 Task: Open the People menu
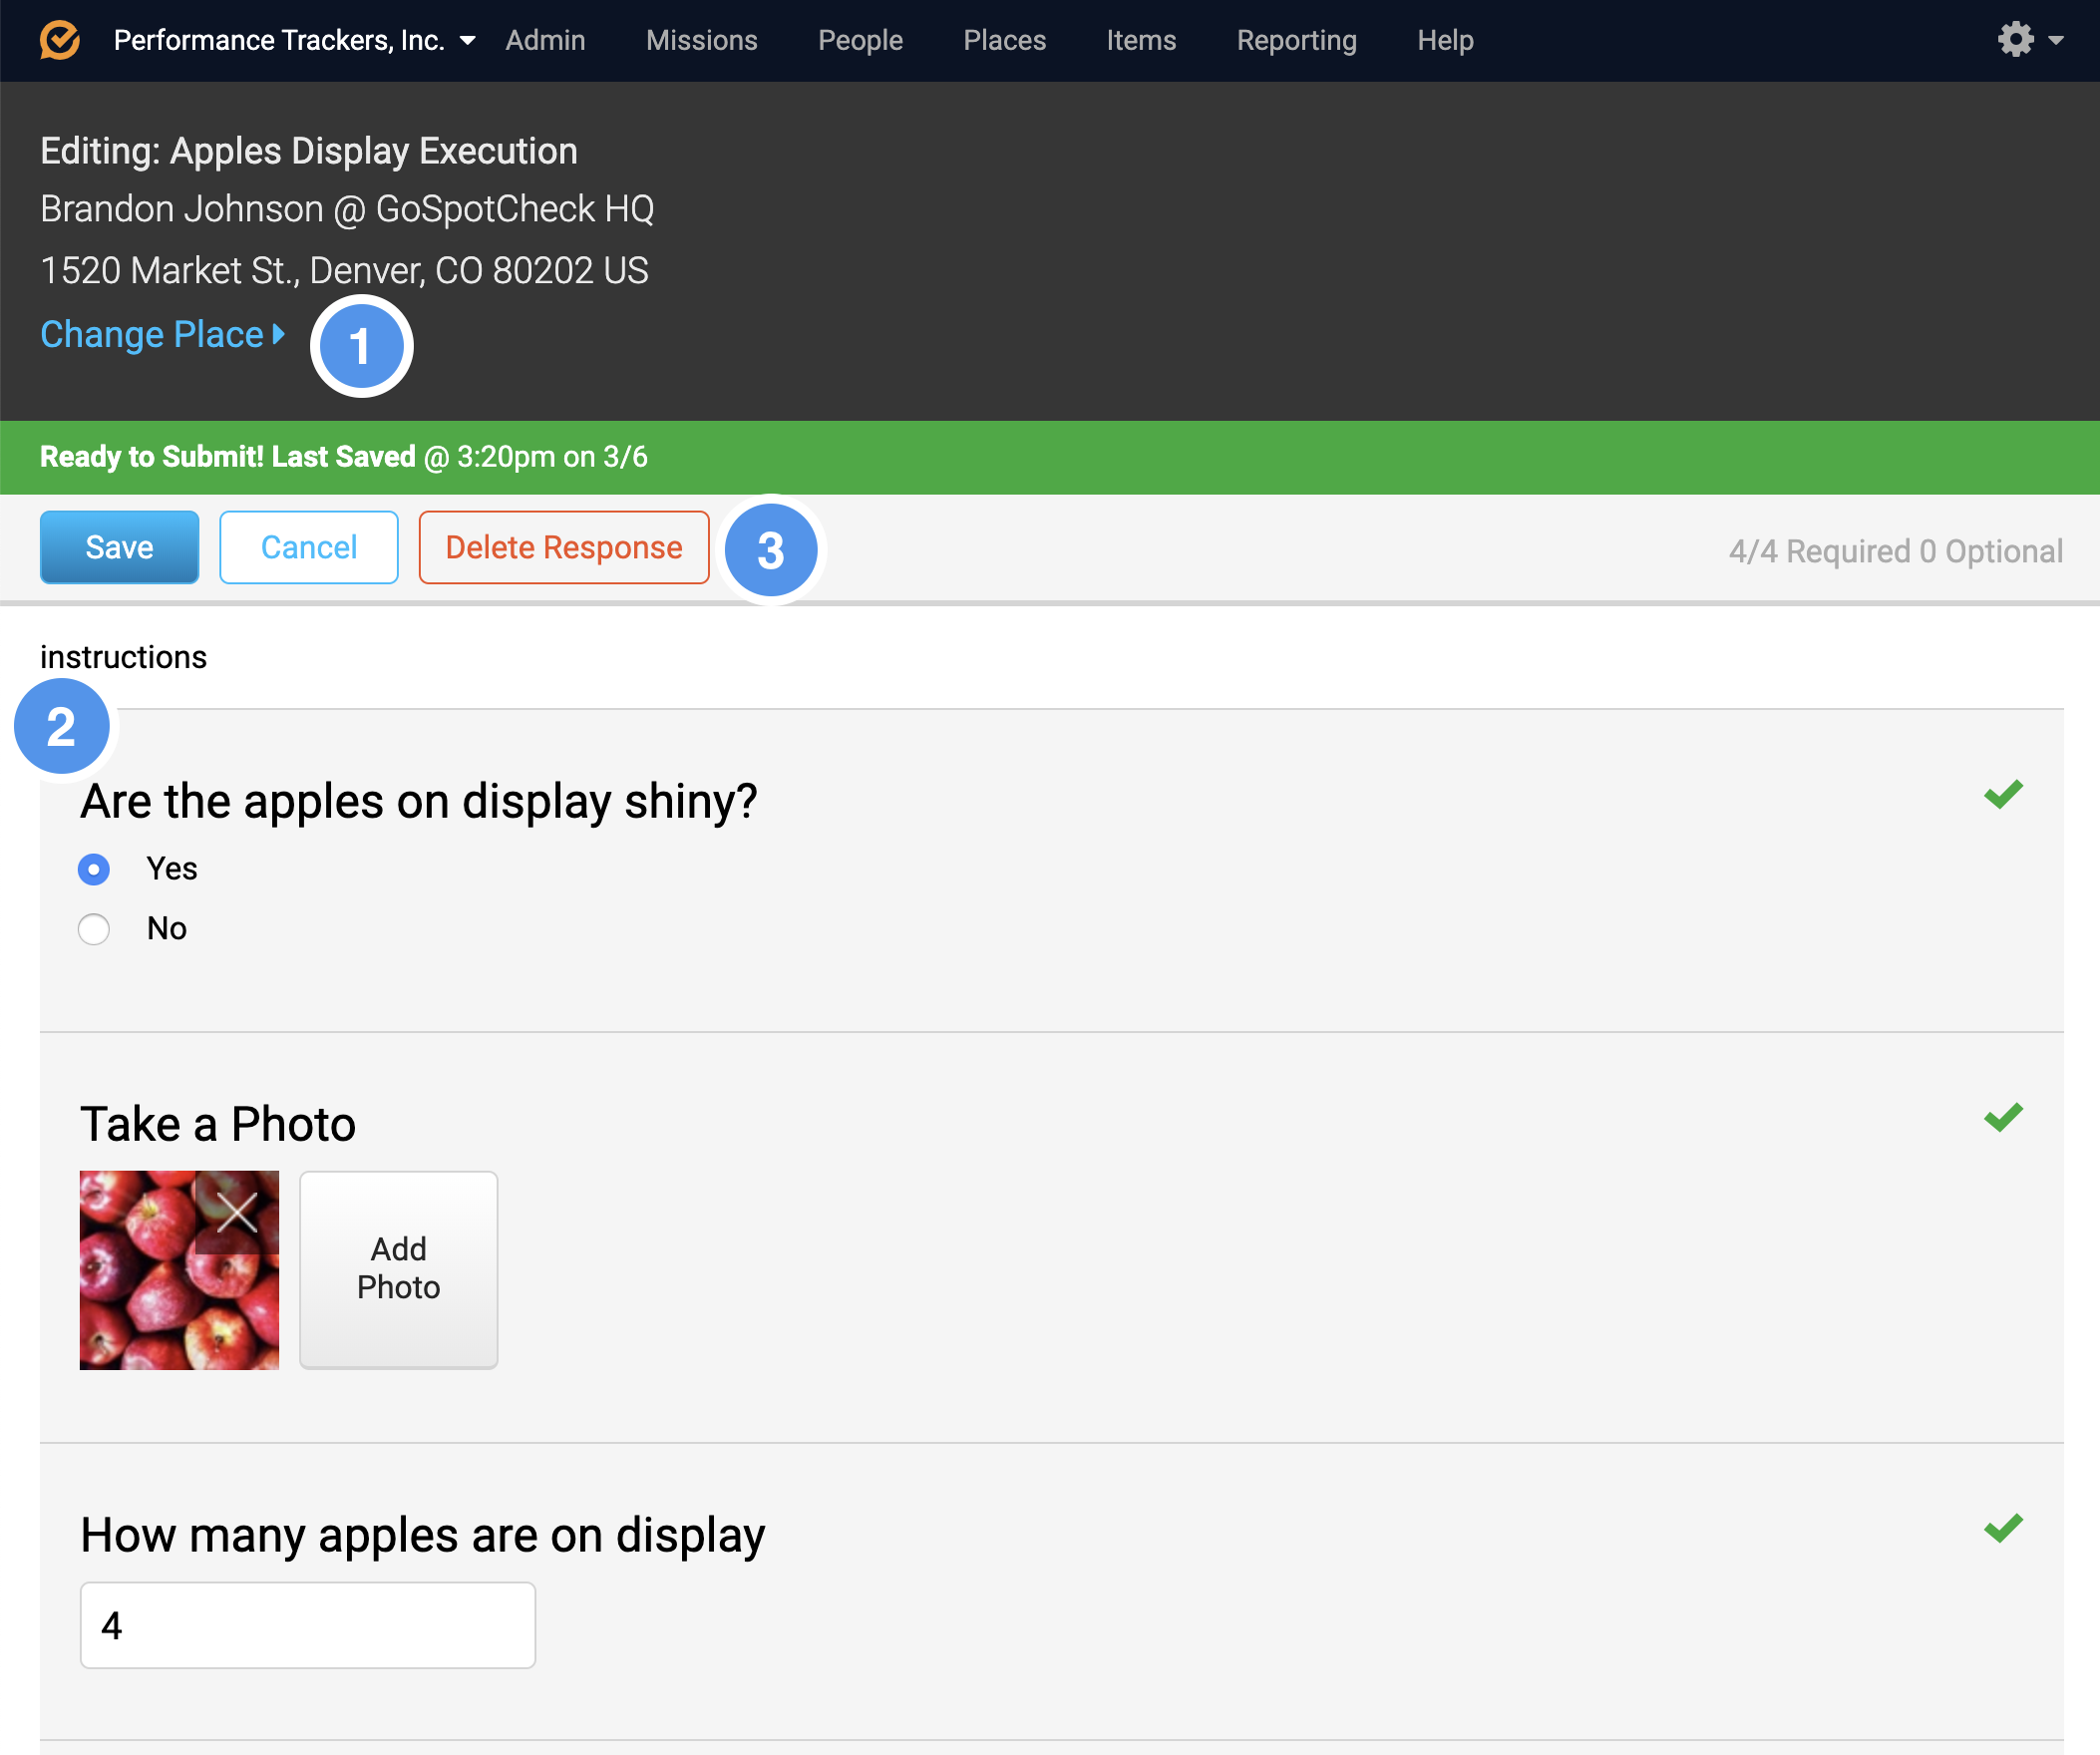tap(860, 40)
